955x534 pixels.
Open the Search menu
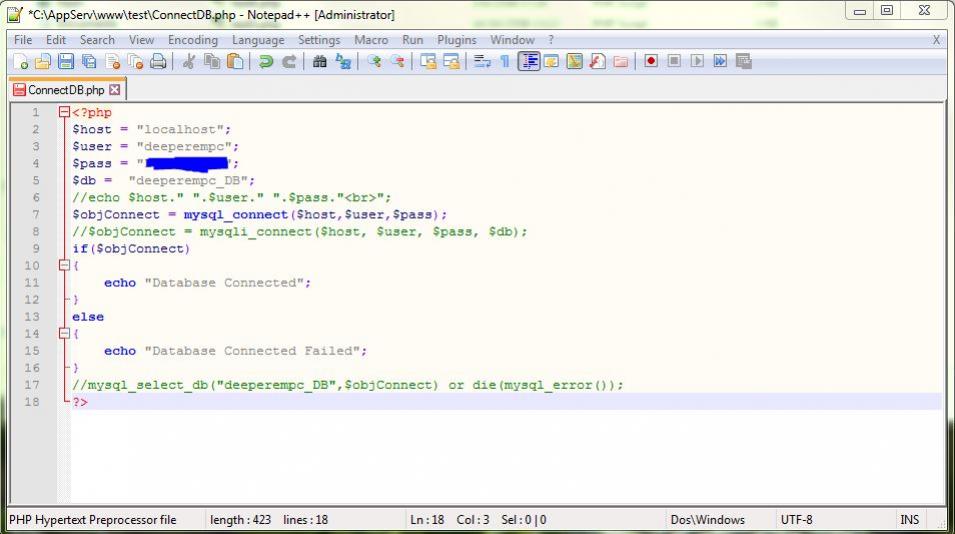pos(97,40)
